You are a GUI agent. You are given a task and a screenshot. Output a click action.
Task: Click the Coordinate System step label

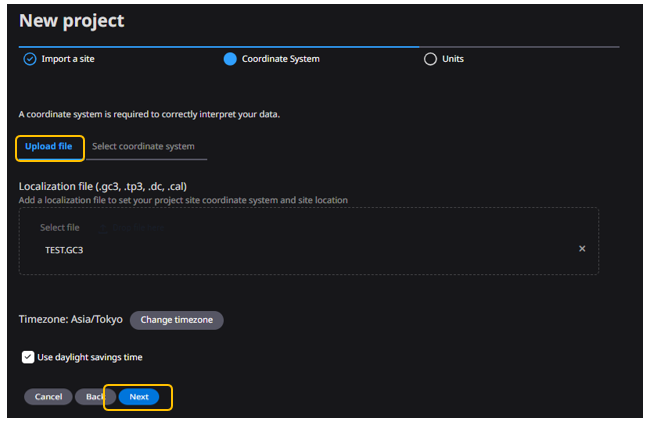click(280, 59)
